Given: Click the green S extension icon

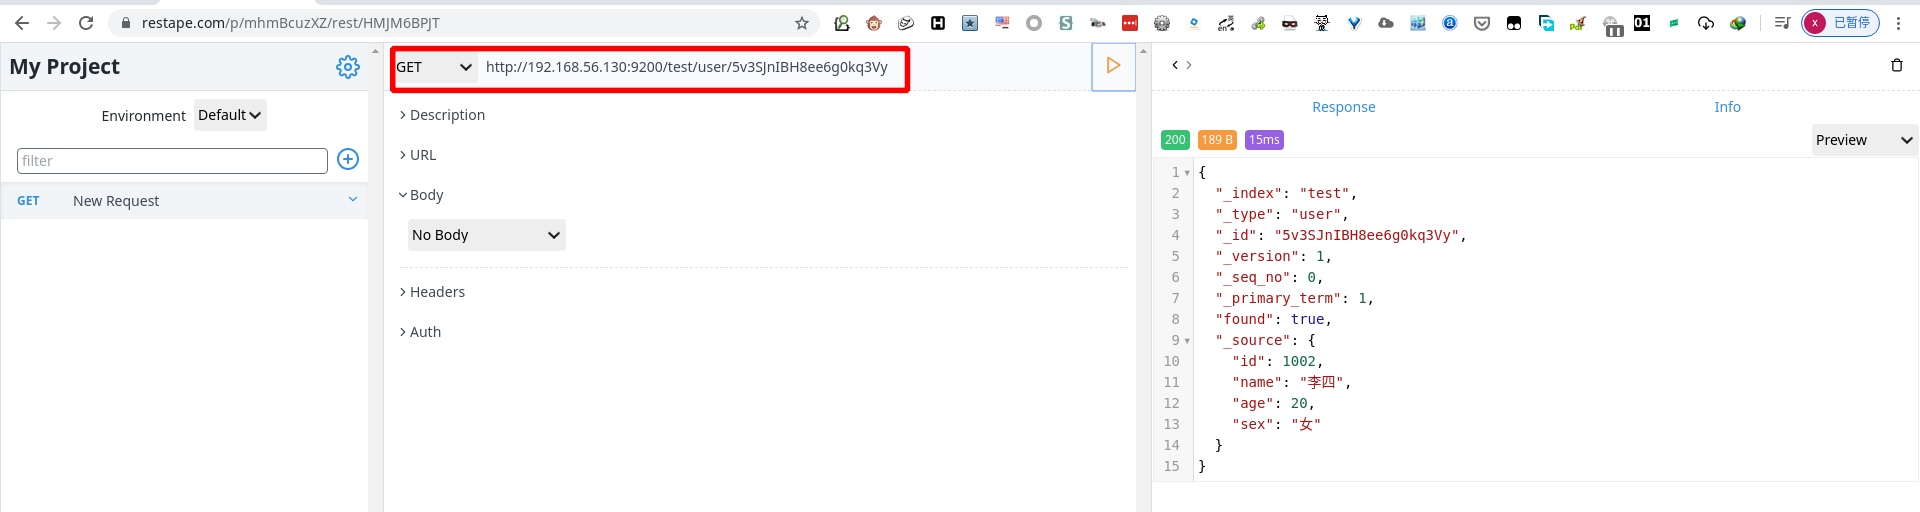Looking at the screenshot, I should 1066,23.
